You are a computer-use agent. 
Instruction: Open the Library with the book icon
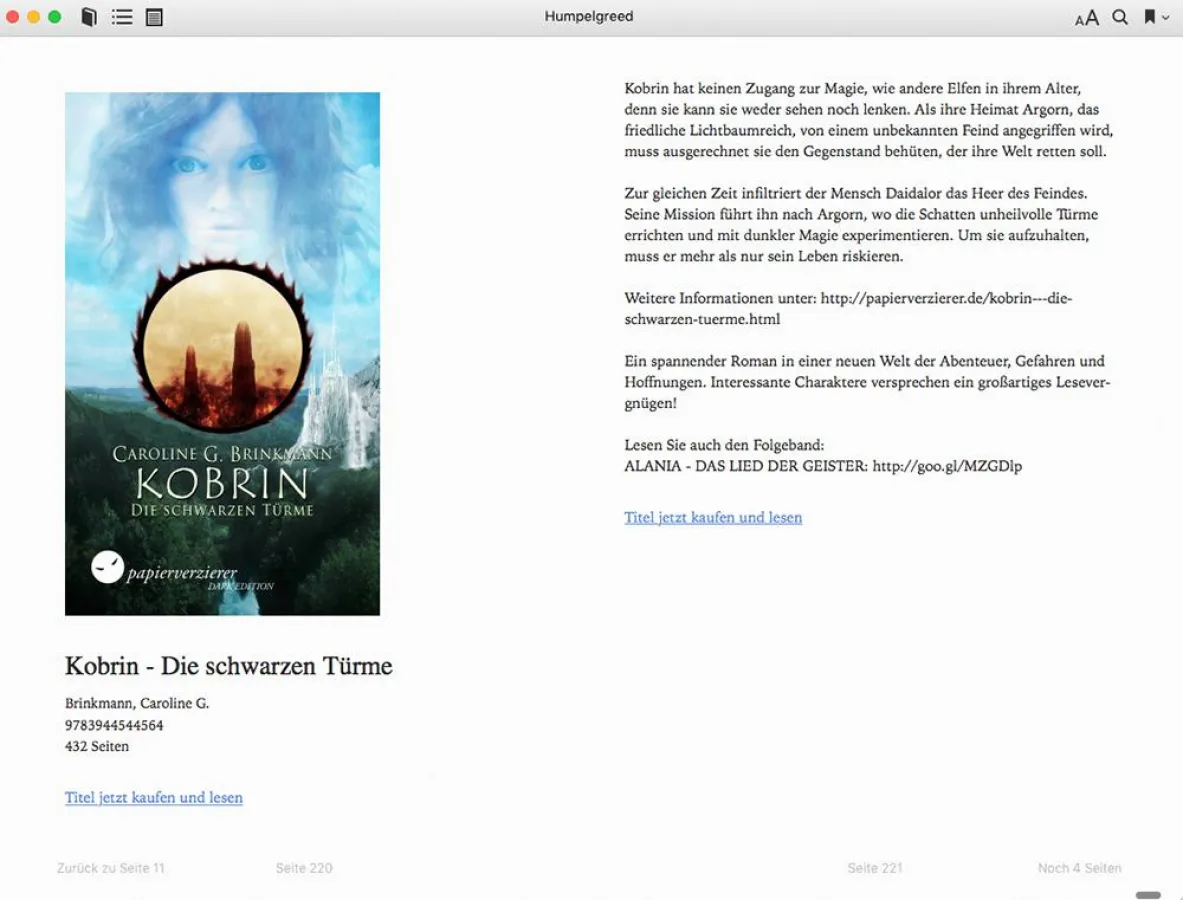88,16
